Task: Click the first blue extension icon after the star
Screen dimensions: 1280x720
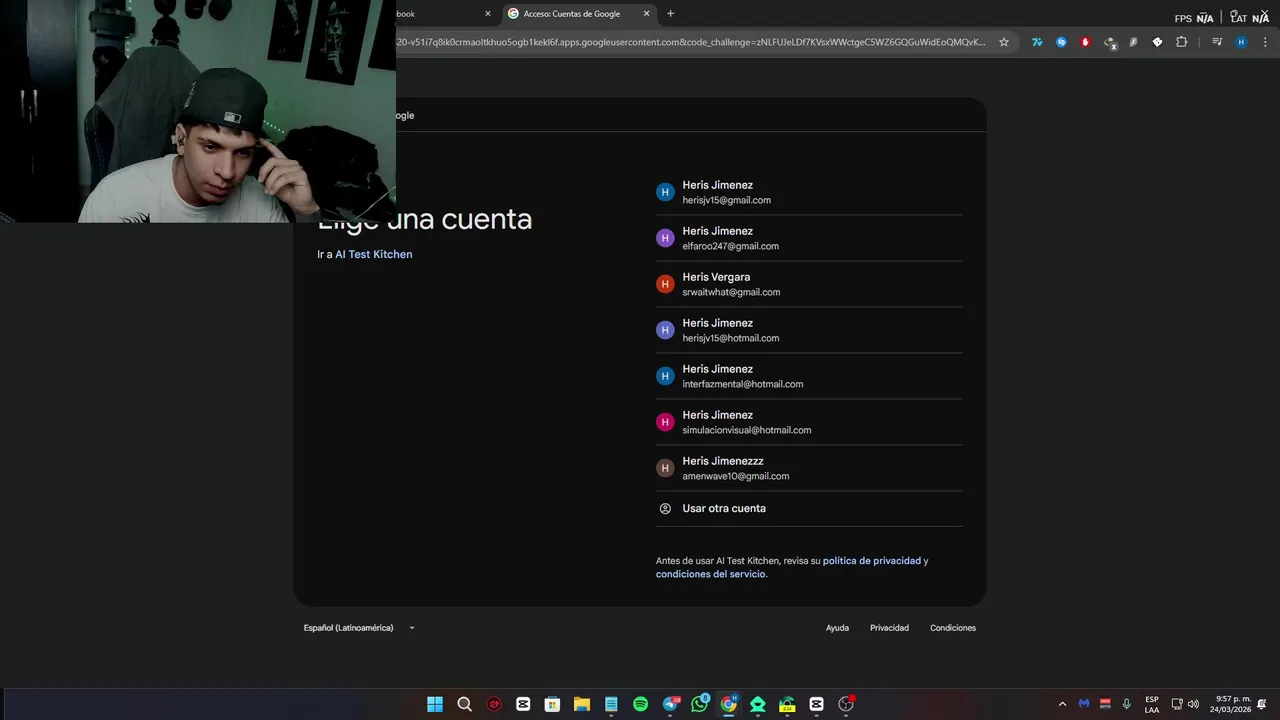Action: (x=1037, y=42)
